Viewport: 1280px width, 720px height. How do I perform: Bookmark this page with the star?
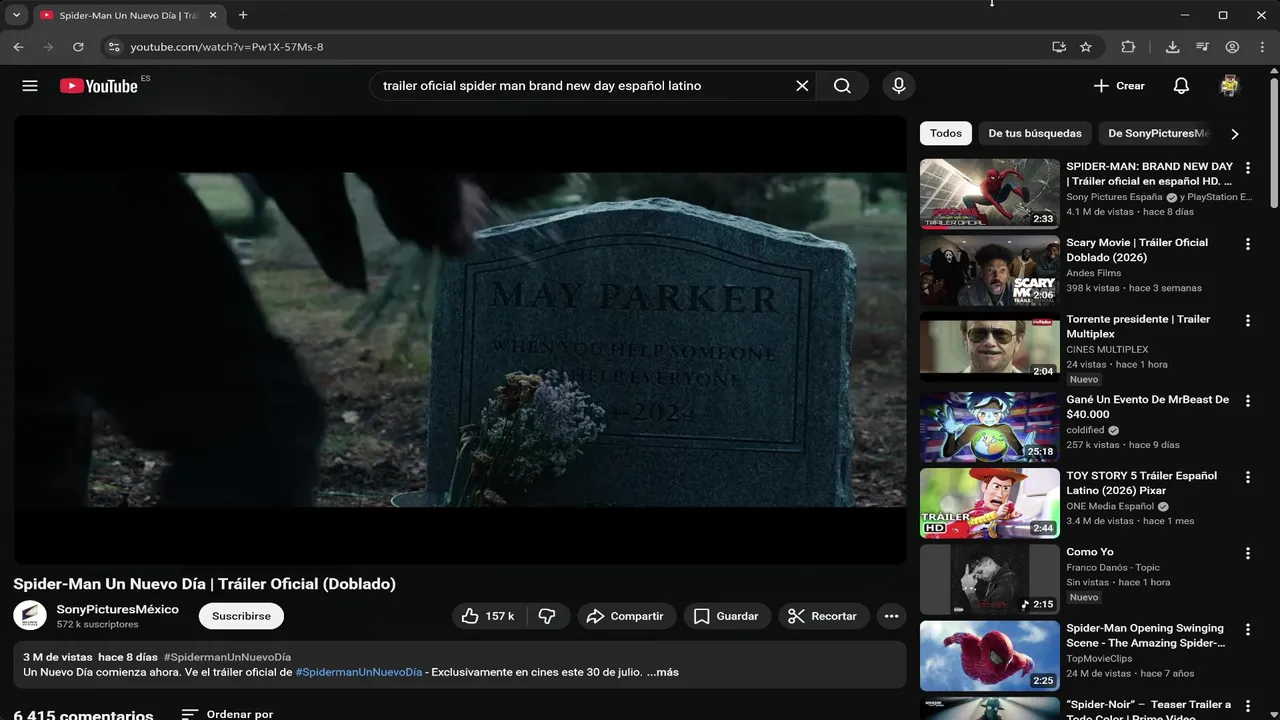point(1086,47)
